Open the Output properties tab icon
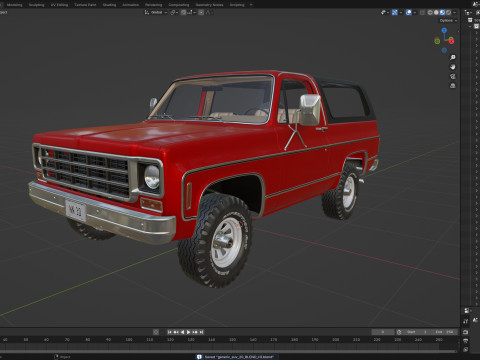480x360 pixels. [466, 341]
